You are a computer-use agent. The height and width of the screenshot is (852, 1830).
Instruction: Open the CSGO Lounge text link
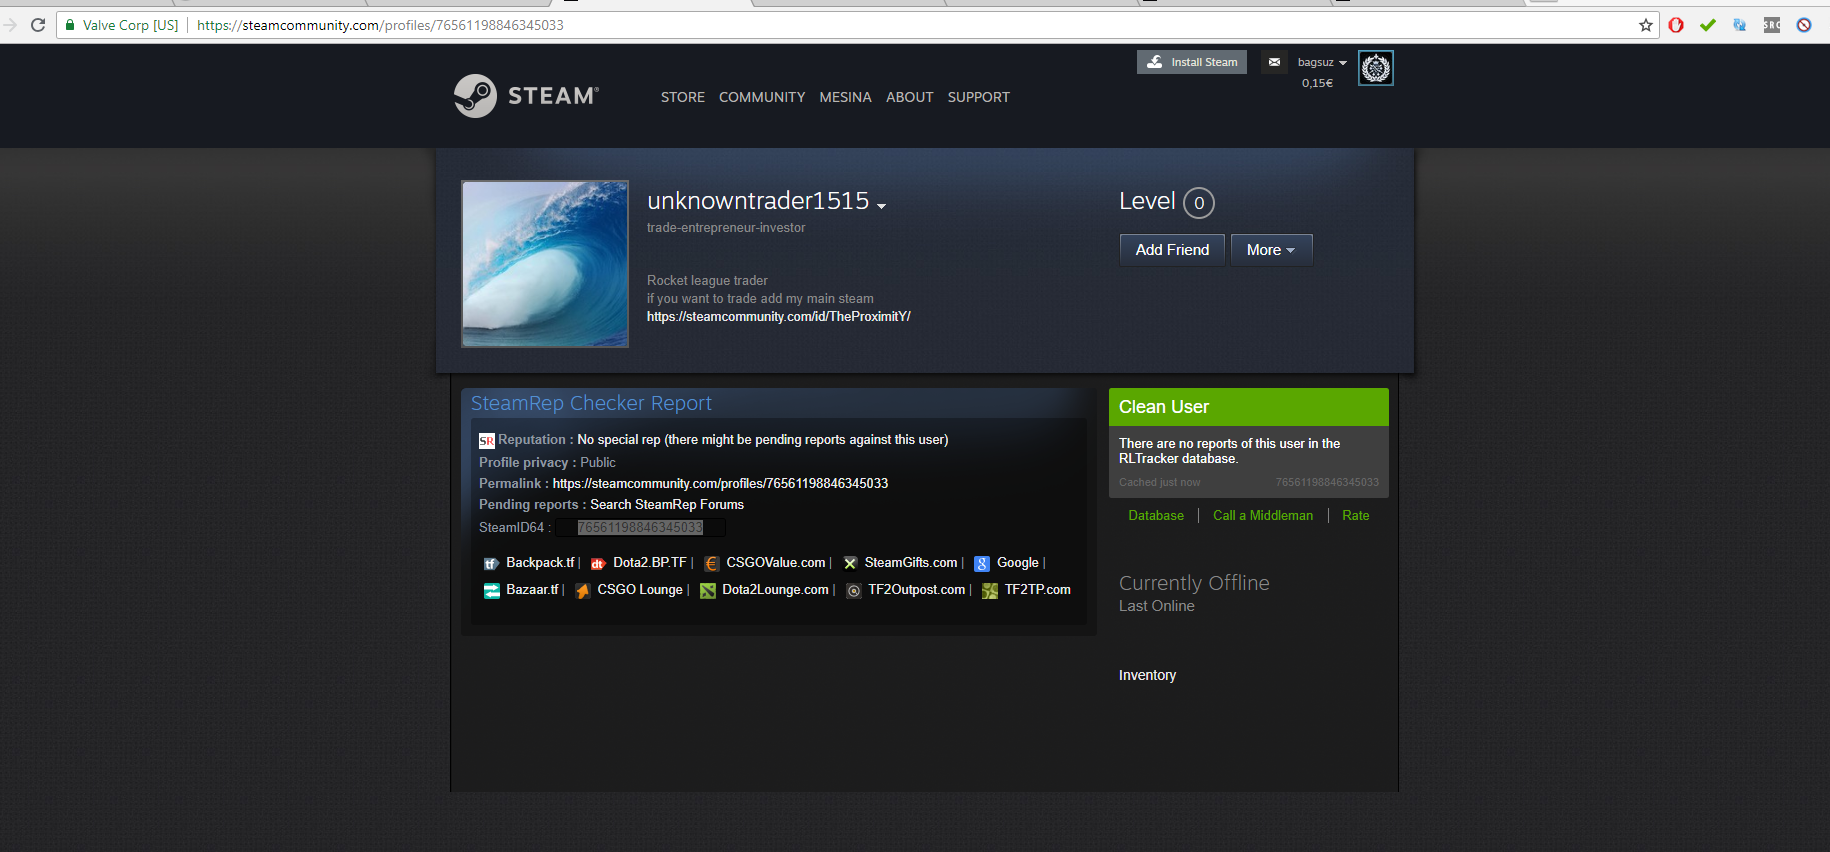[640, 590]
